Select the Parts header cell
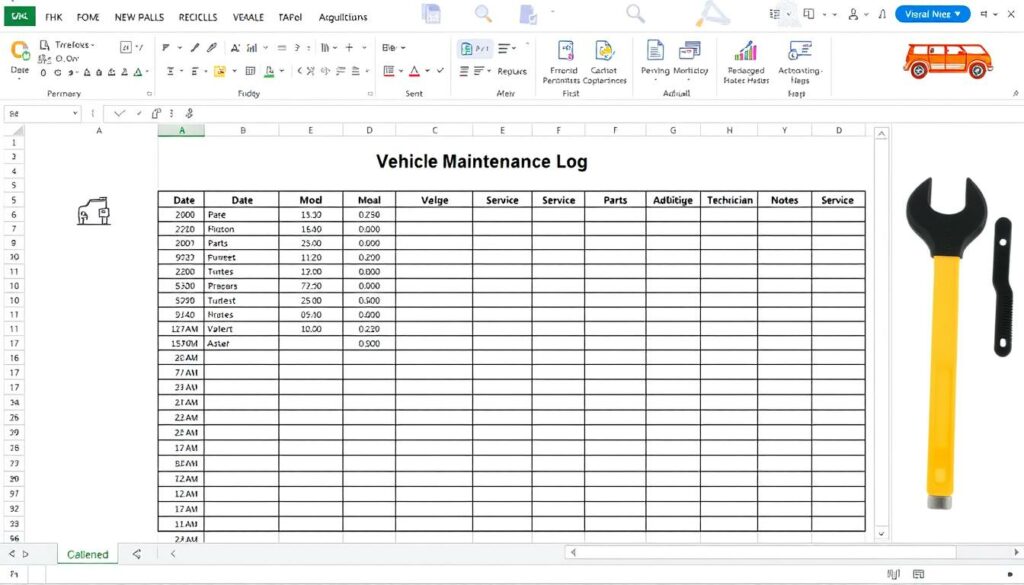Screen dimensions: 1024x585 [615, 200]
